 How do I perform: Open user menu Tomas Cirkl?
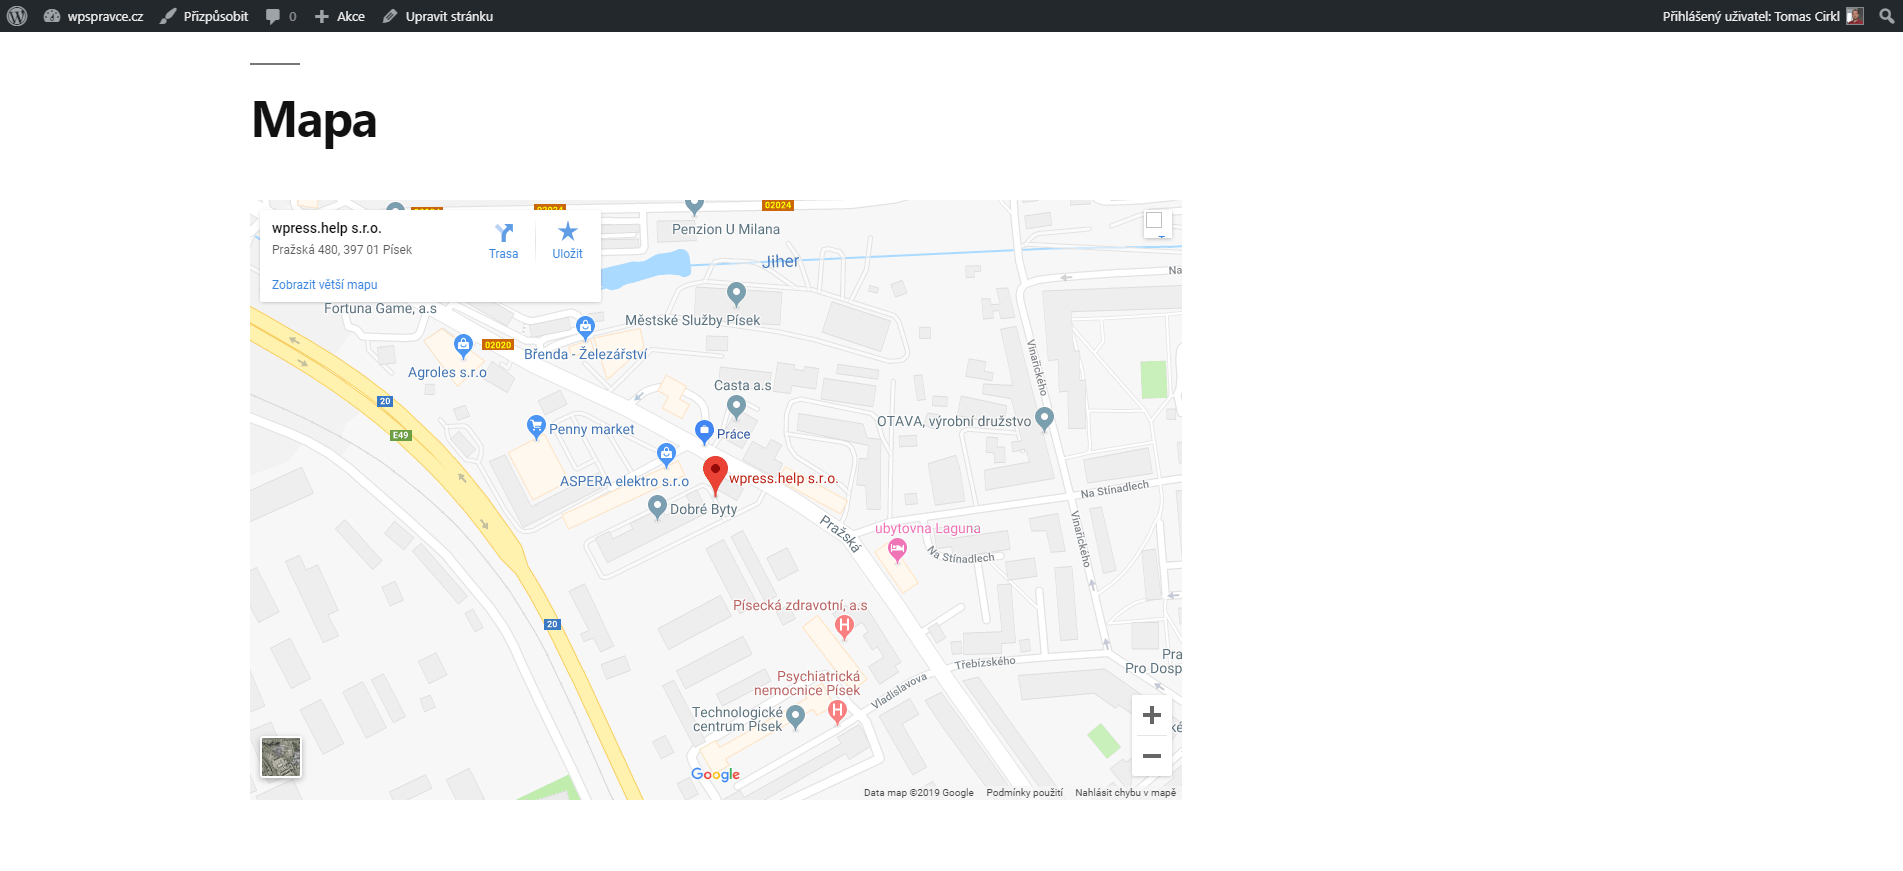click(x=1762, y=16)
